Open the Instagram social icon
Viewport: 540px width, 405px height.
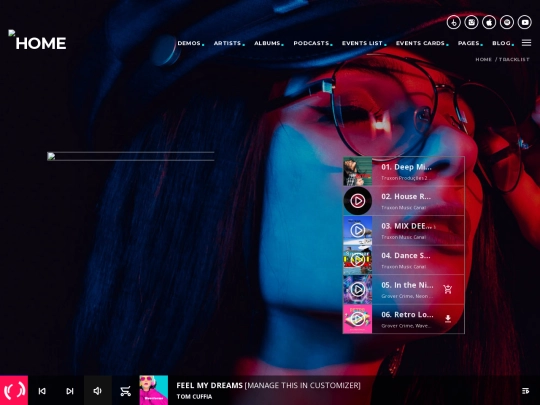click(471, 22)
